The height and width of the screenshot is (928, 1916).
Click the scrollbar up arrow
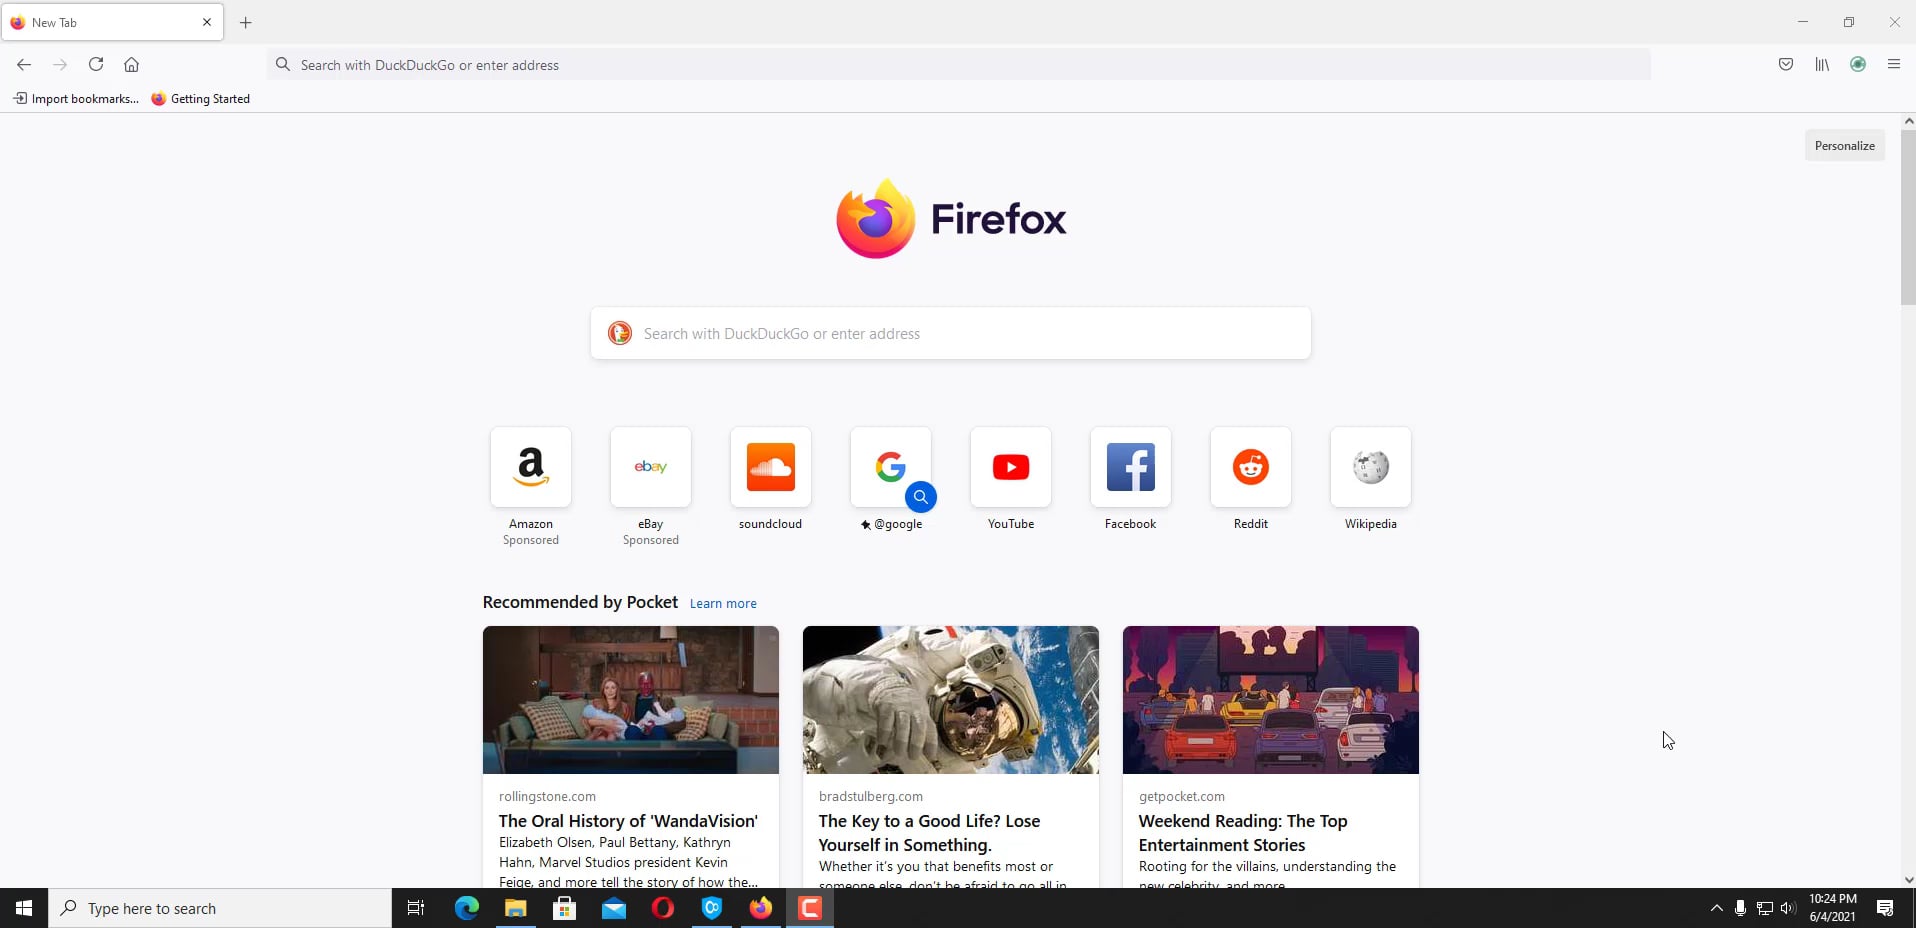point(1908,120)
